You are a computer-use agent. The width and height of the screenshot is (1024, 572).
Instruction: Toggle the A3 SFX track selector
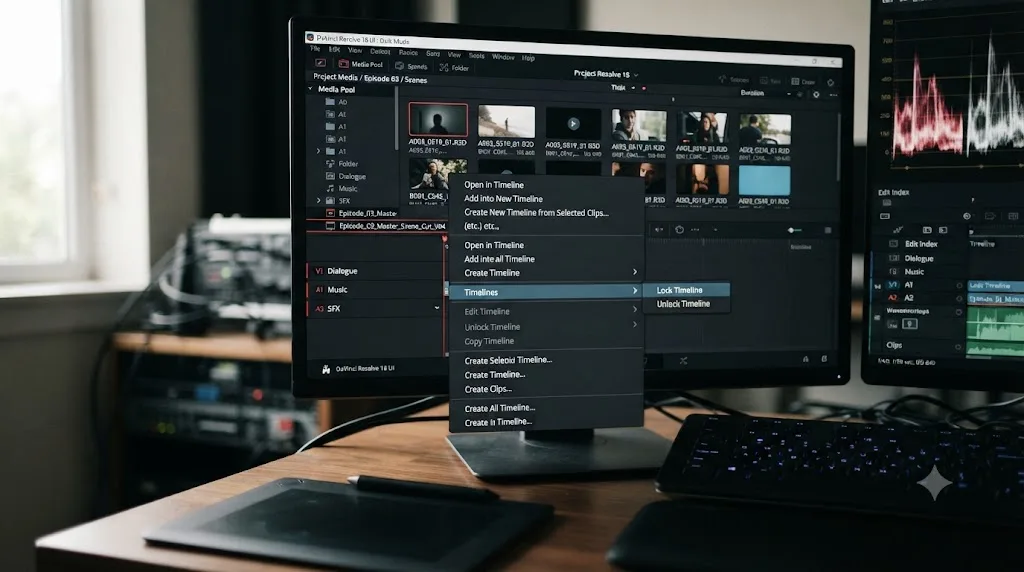pyautogui.click(x=319, y=309)
